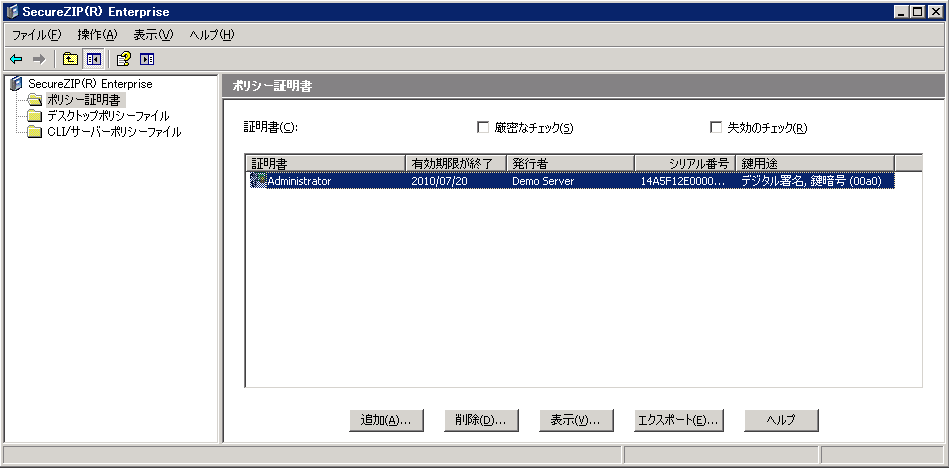This screenshot has height=468, width=949.
Task: Open the ファイル(F) menu
Action: pyautogui.click(x=36, y=35)
